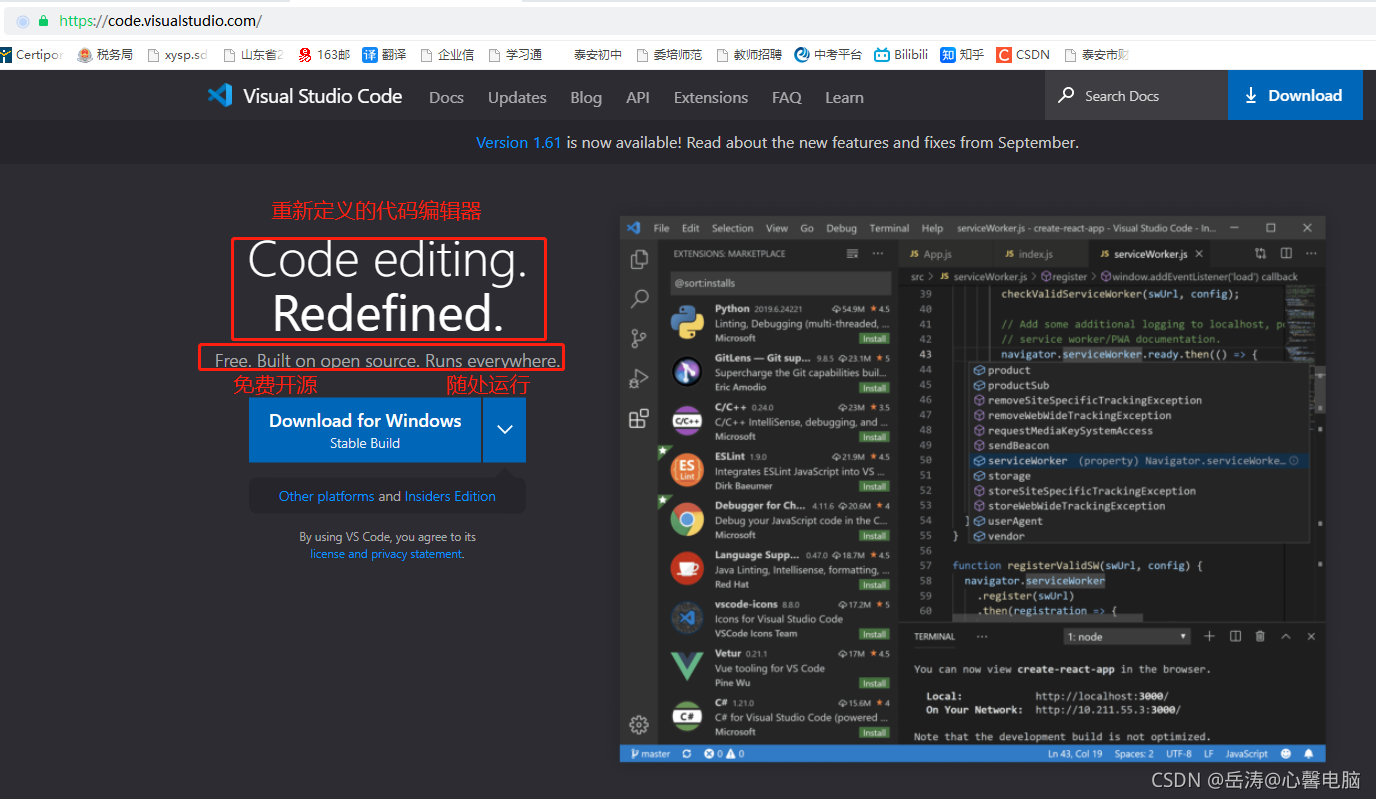Install the ESLint extension
Image resolution: width=1376 pixels, height=799 pixels.
[x=875, y=486]
